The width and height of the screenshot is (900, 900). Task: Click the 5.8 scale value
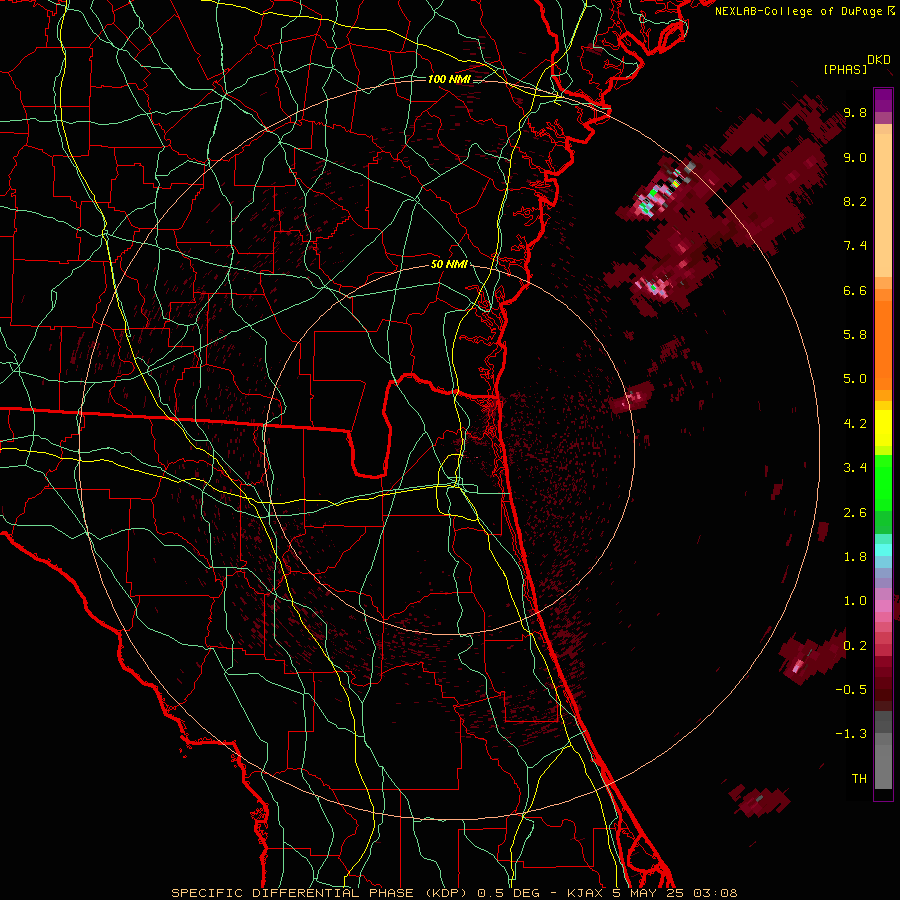[855, 335]
